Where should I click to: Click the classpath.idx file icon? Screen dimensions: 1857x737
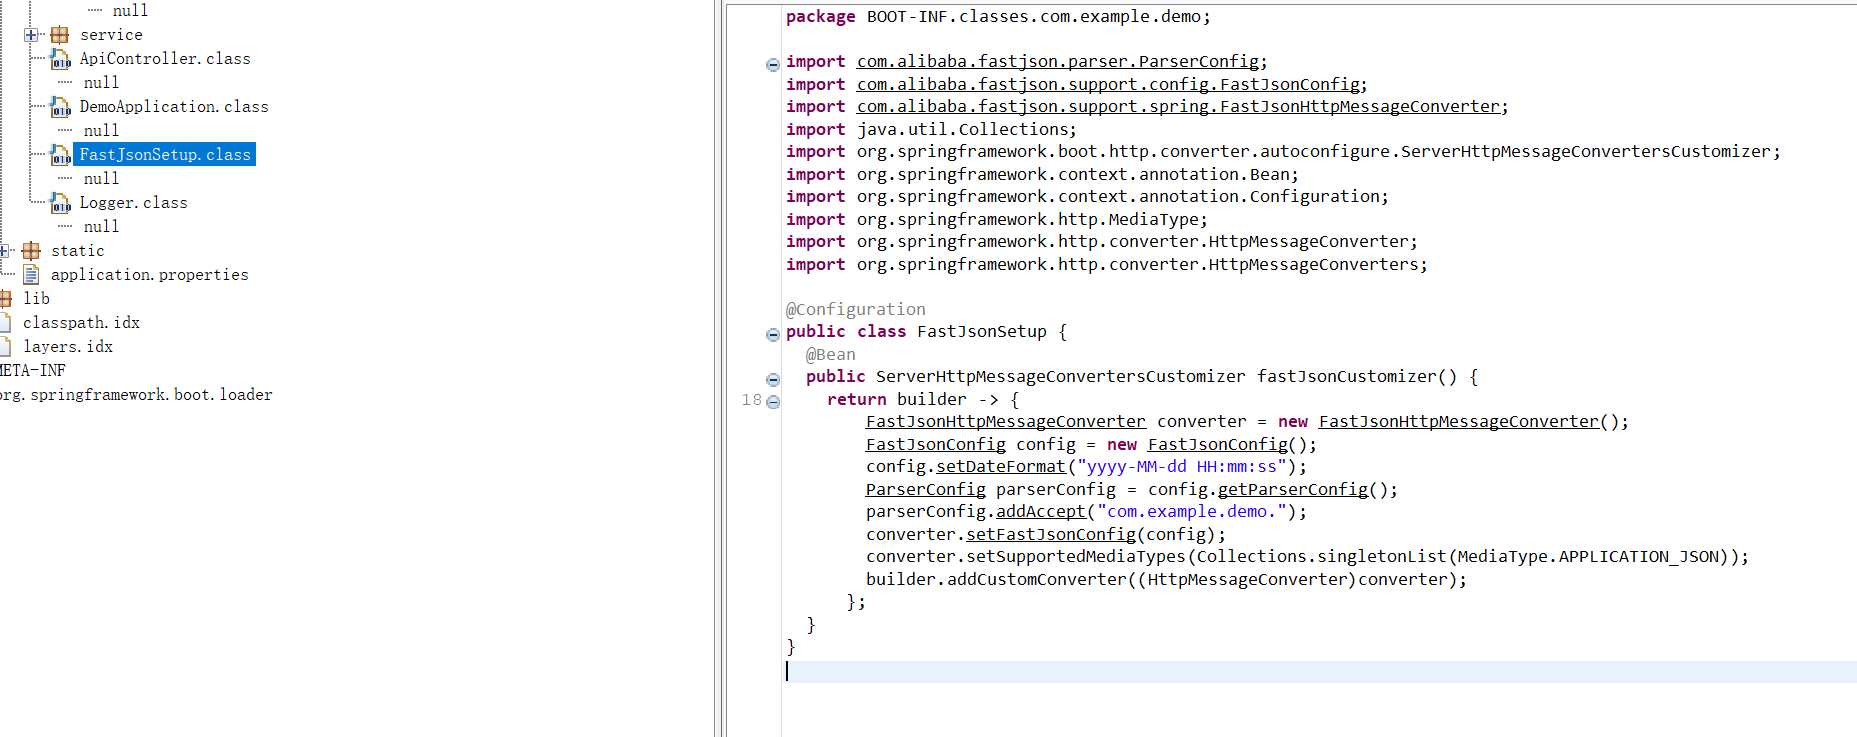(x=5, y=322)
